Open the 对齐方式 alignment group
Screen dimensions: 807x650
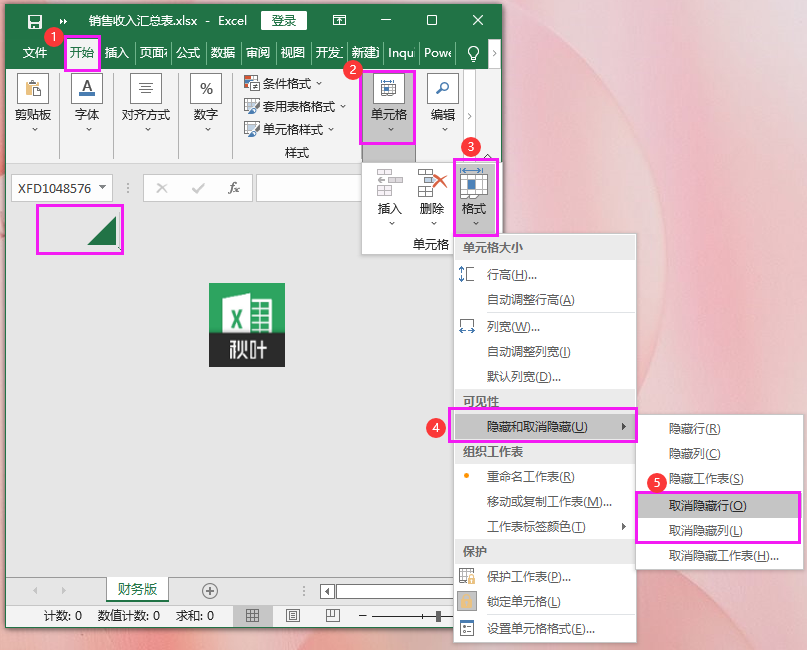coord(146,103)
